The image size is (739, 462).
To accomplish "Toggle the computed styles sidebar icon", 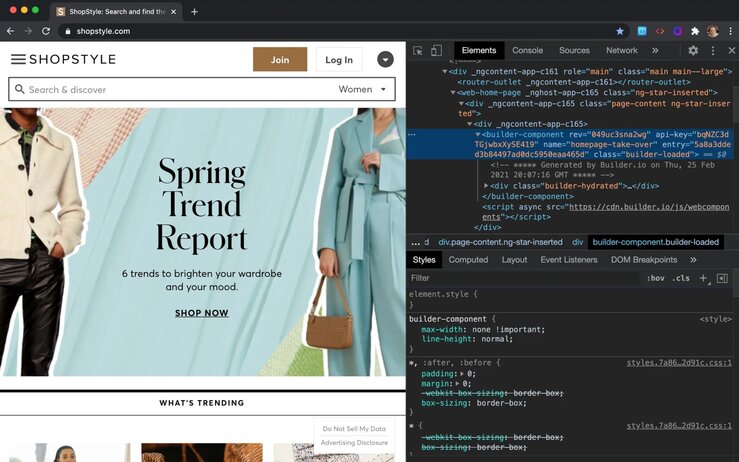I will (722, 278).
